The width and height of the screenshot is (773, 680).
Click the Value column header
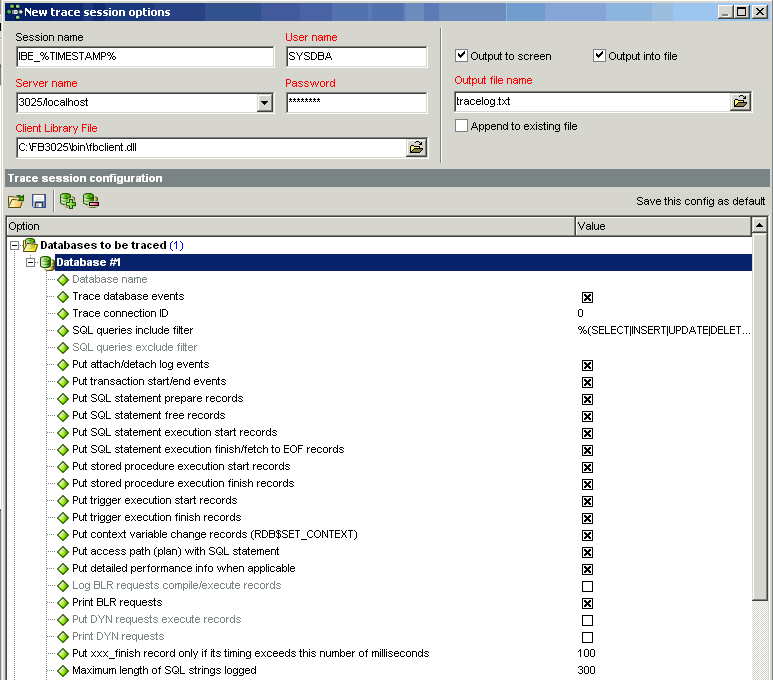[663, 226]
